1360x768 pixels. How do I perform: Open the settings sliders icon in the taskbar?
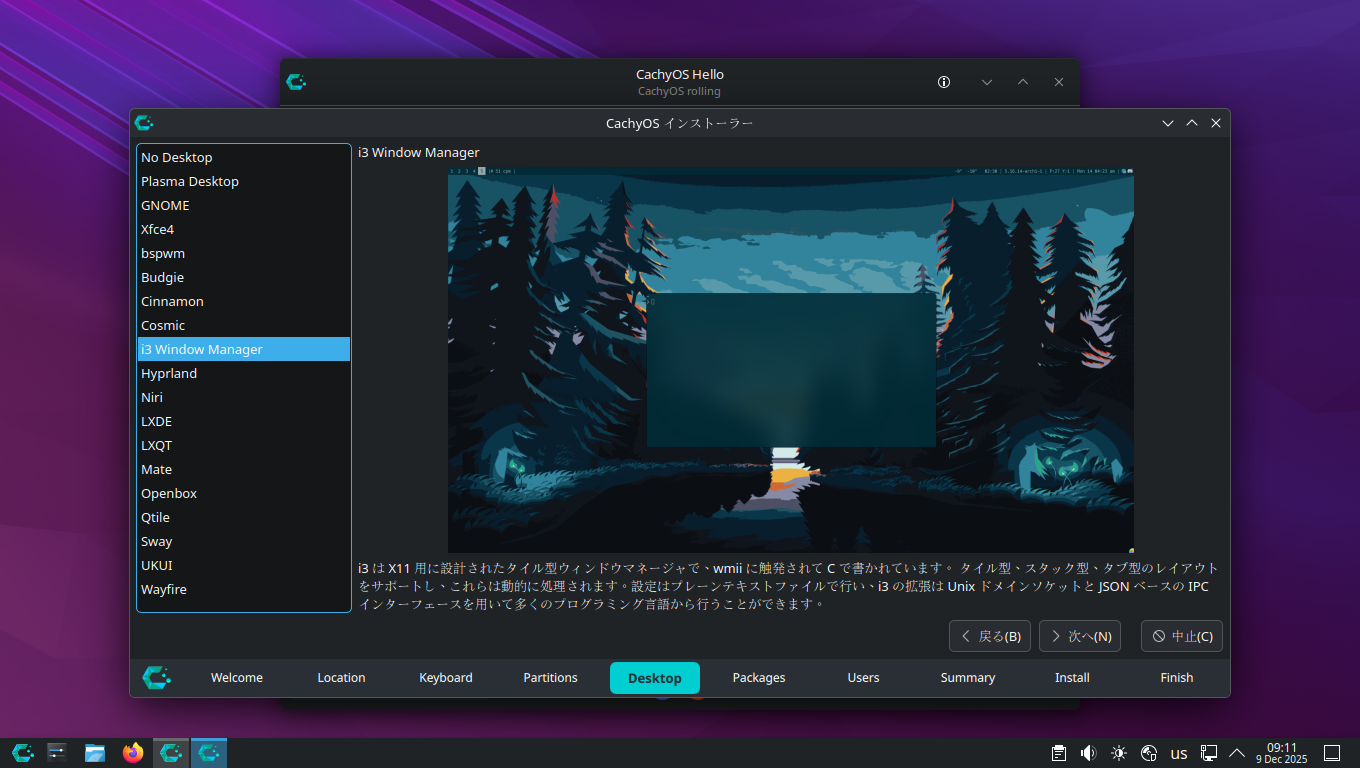[x=57, y=753]
